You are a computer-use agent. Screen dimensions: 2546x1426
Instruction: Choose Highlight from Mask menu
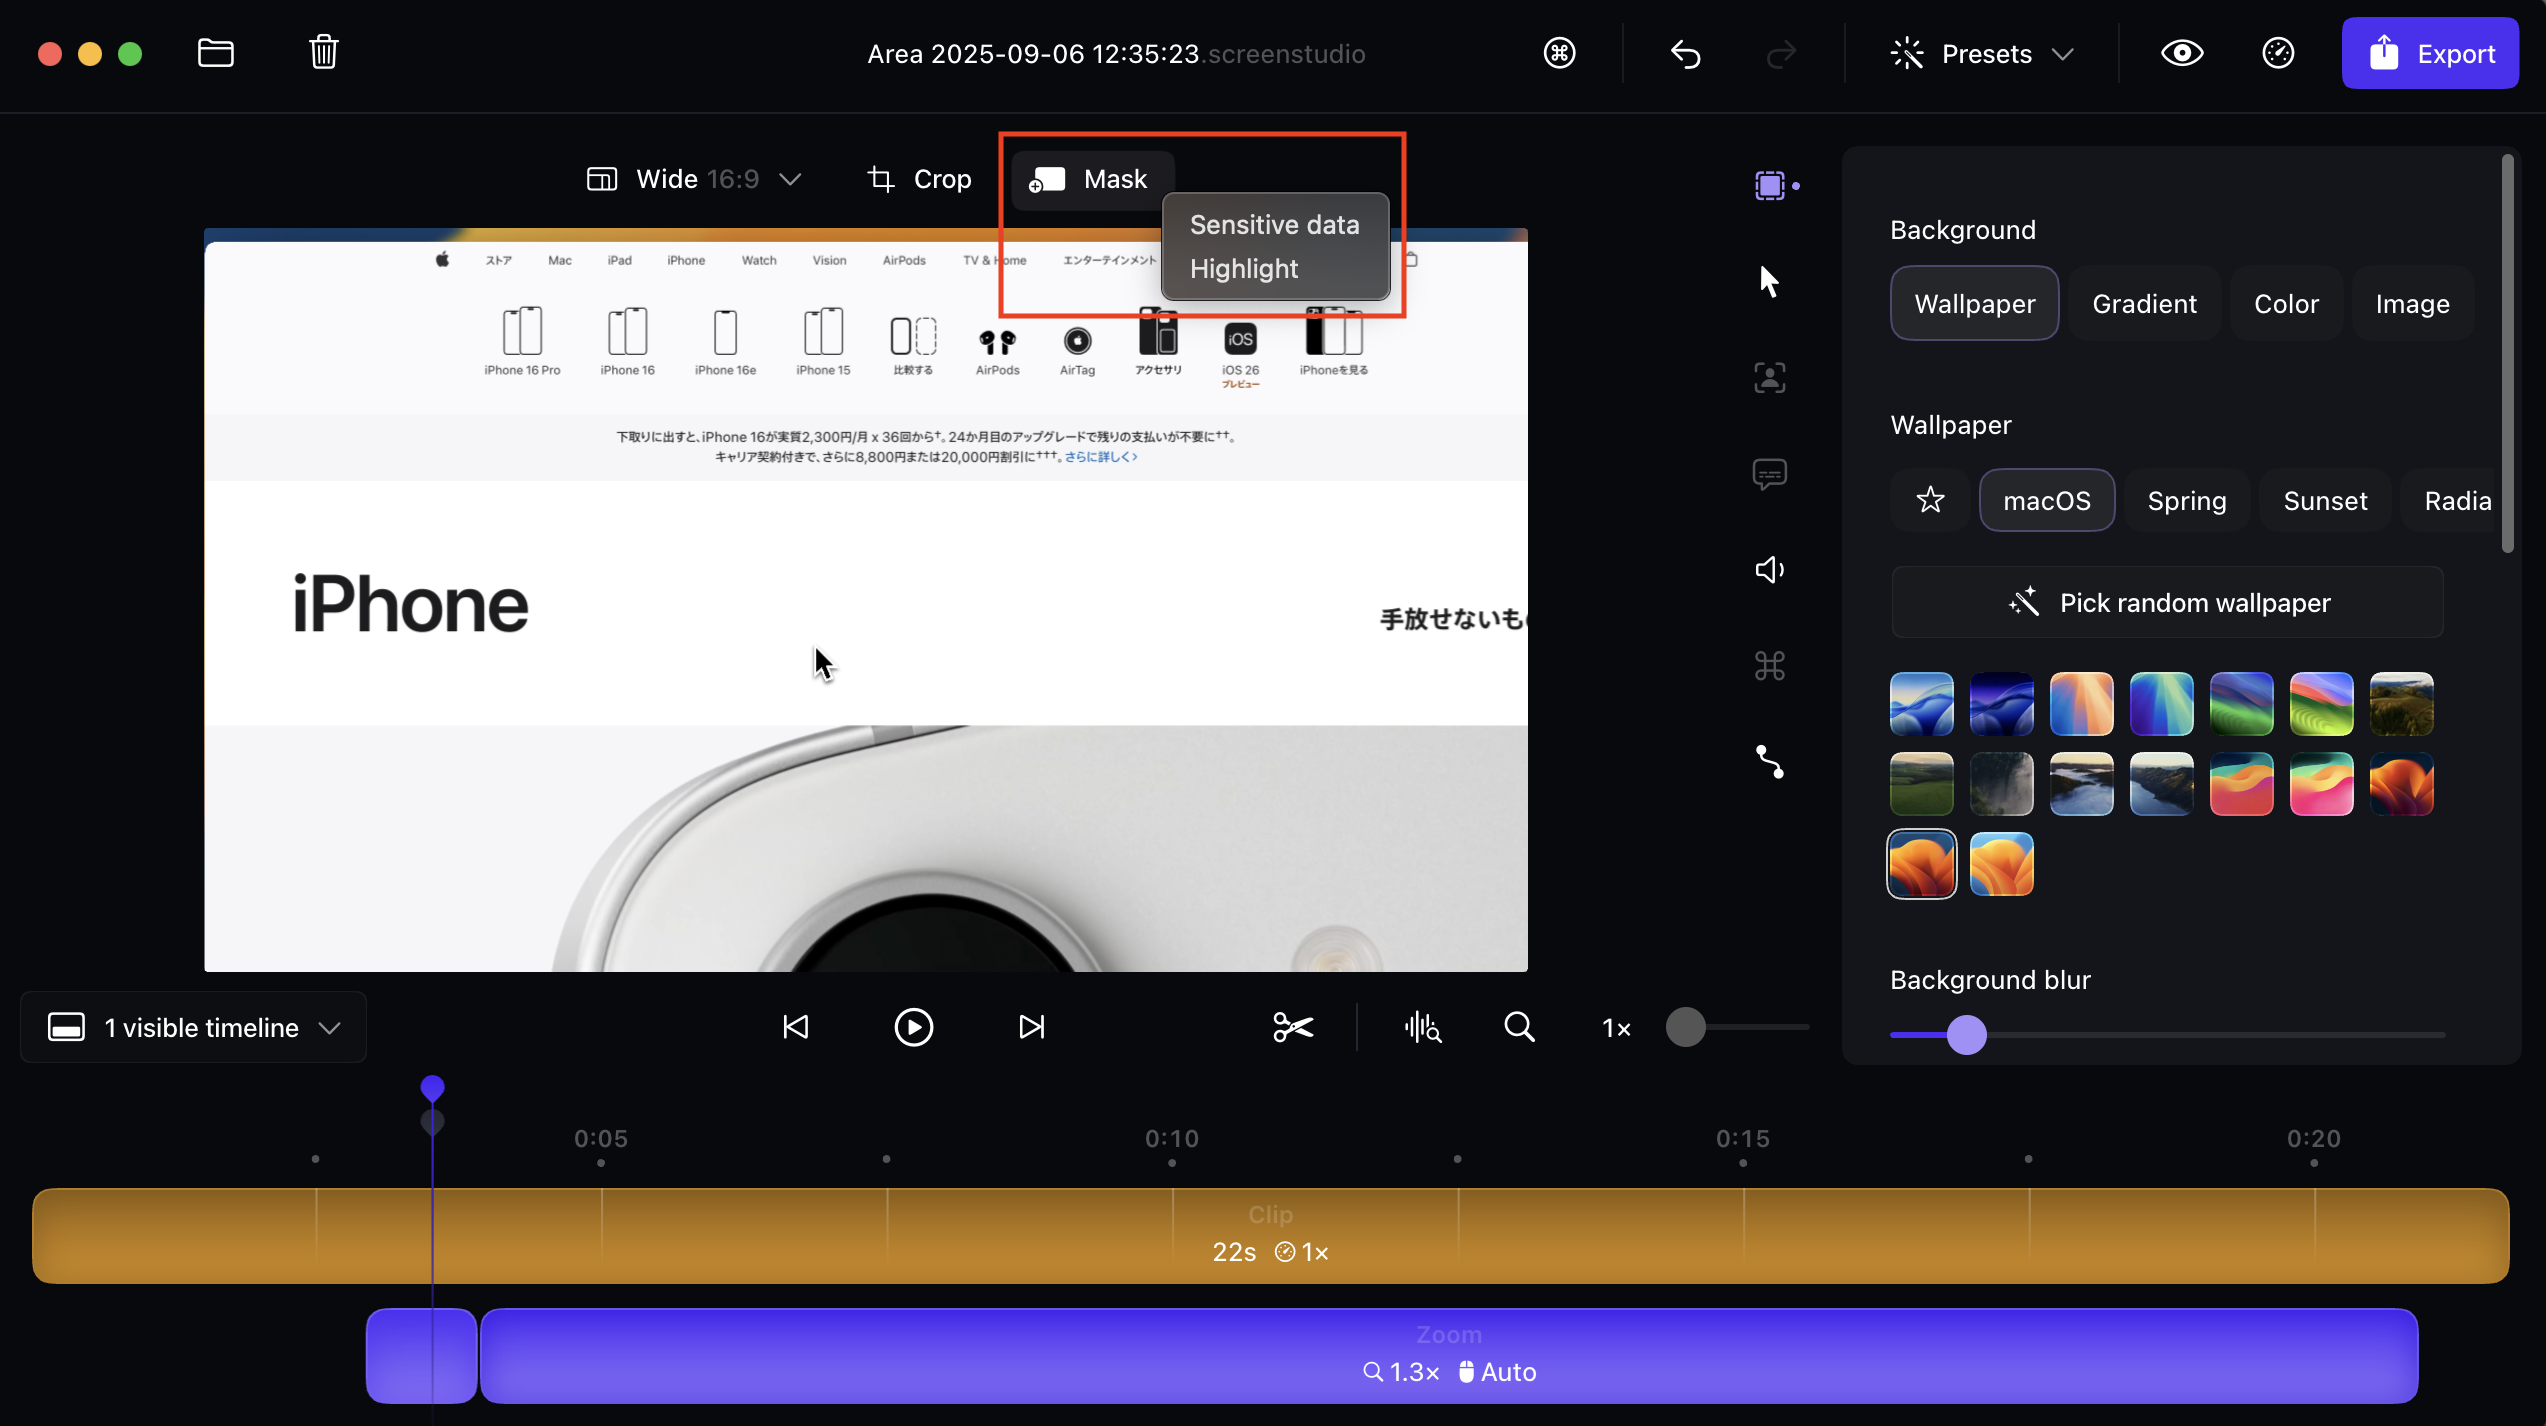(1243, 269)
